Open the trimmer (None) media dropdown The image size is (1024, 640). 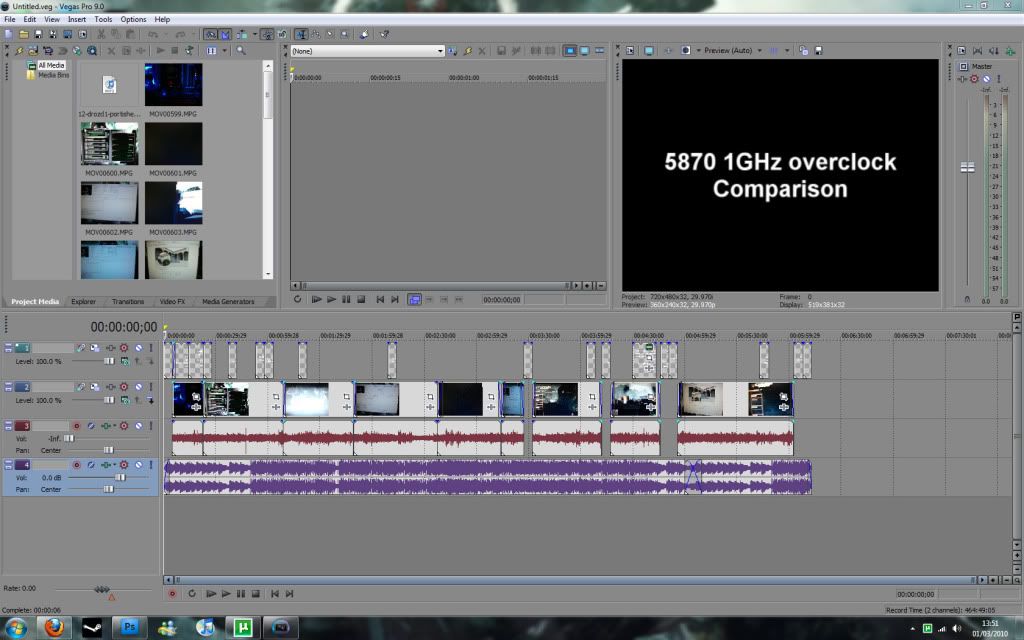(439, 51)
